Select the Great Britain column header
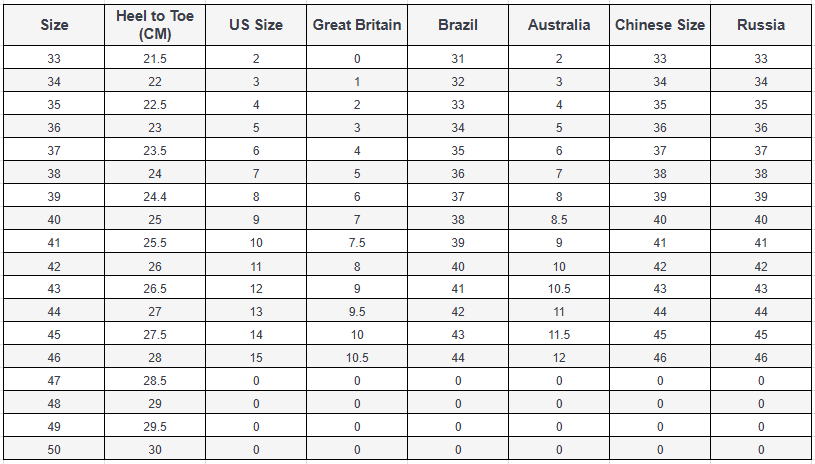The height and width of the screenshot is (464, 815). click(357, 25)
